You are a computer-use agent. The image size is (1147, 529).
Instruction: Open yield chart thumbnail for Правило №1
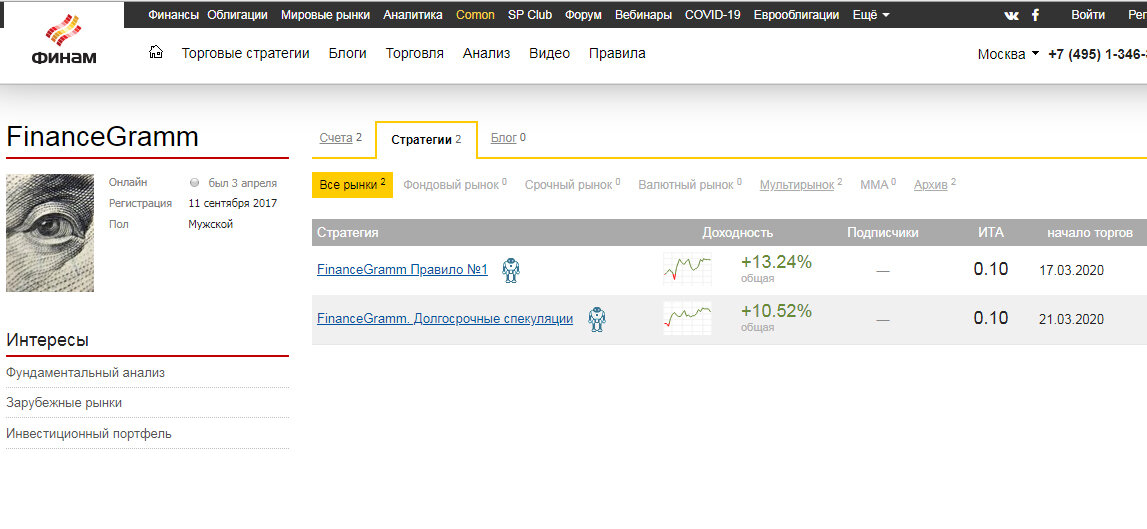688,269
